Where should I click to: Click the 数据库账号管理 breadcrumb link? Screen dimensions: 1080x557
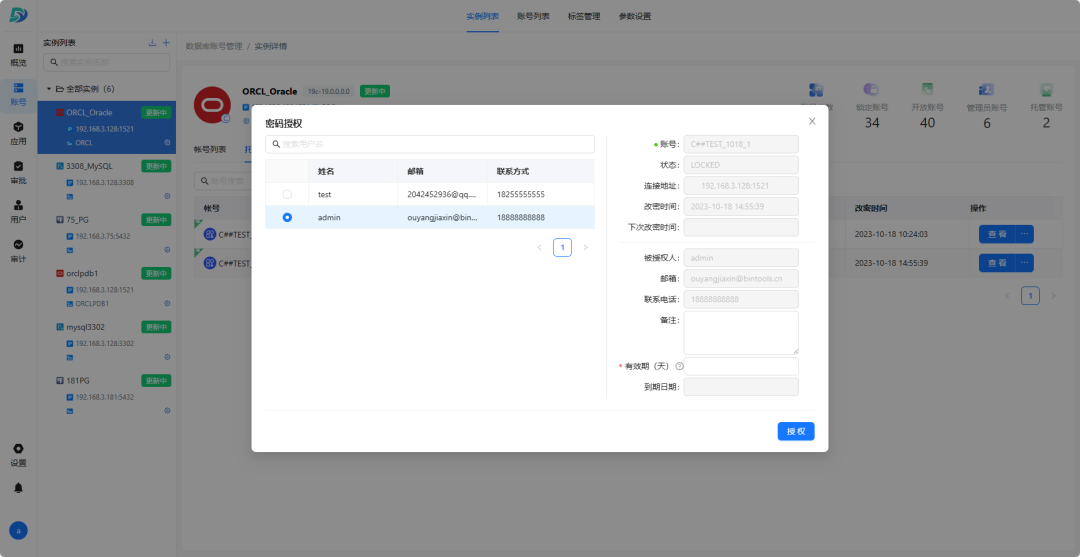click(214, 47)
